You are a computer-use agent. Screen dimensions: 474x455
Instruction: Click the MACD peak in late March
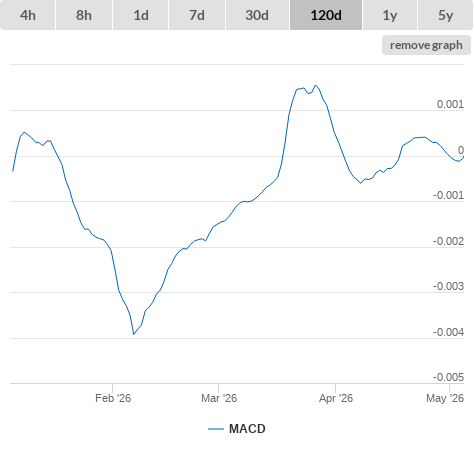[x=316, y=85]
